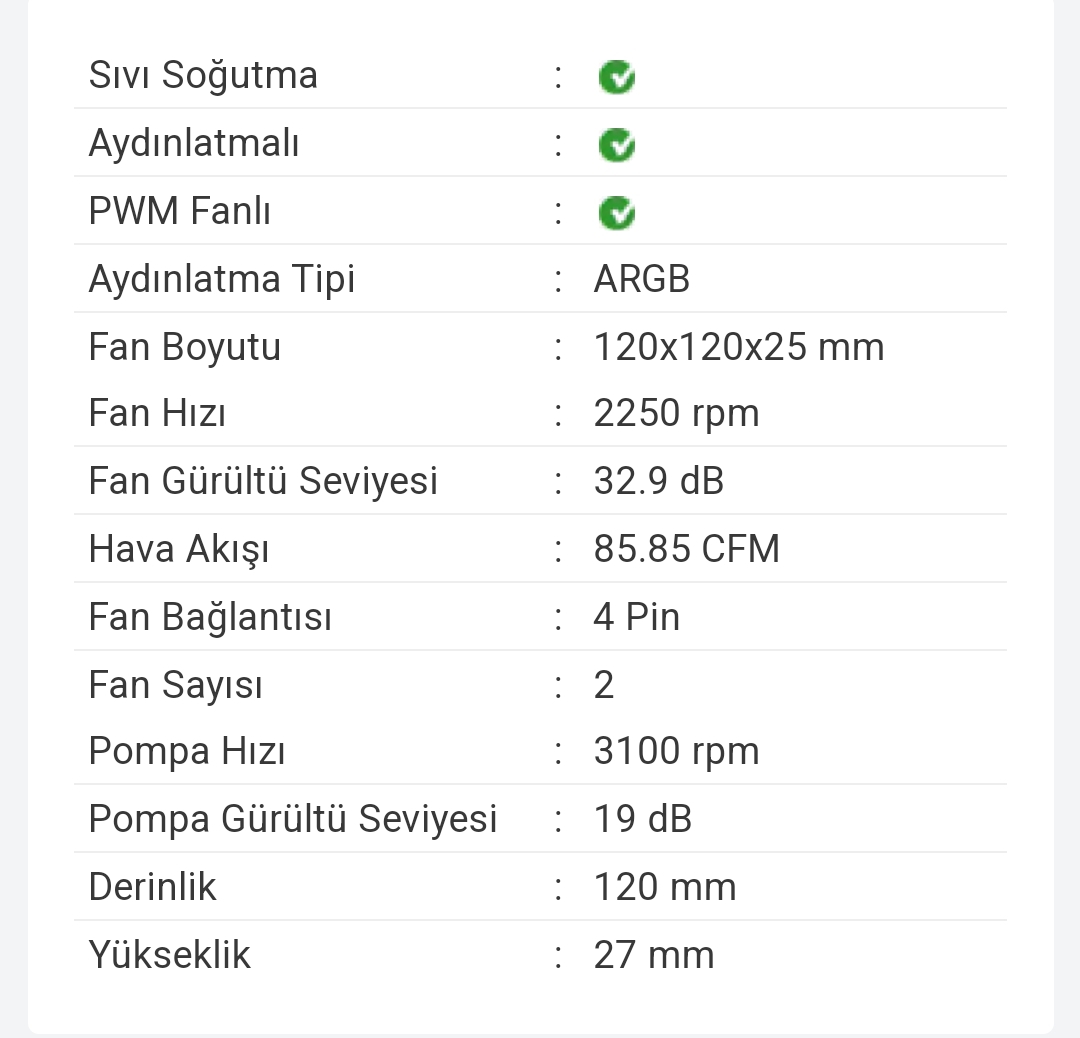This screenshot has width=1080, height=1038.
Task: Click the green check icon beside Aydınlatmalı
Action: 617,145
